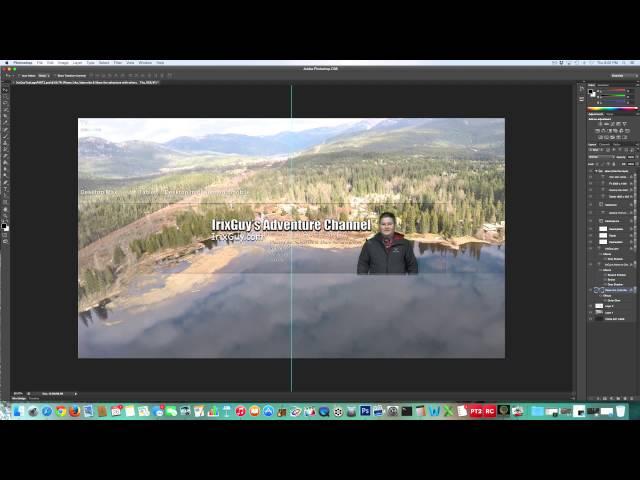Select the Horizontal Type tool

click(5, 189)
